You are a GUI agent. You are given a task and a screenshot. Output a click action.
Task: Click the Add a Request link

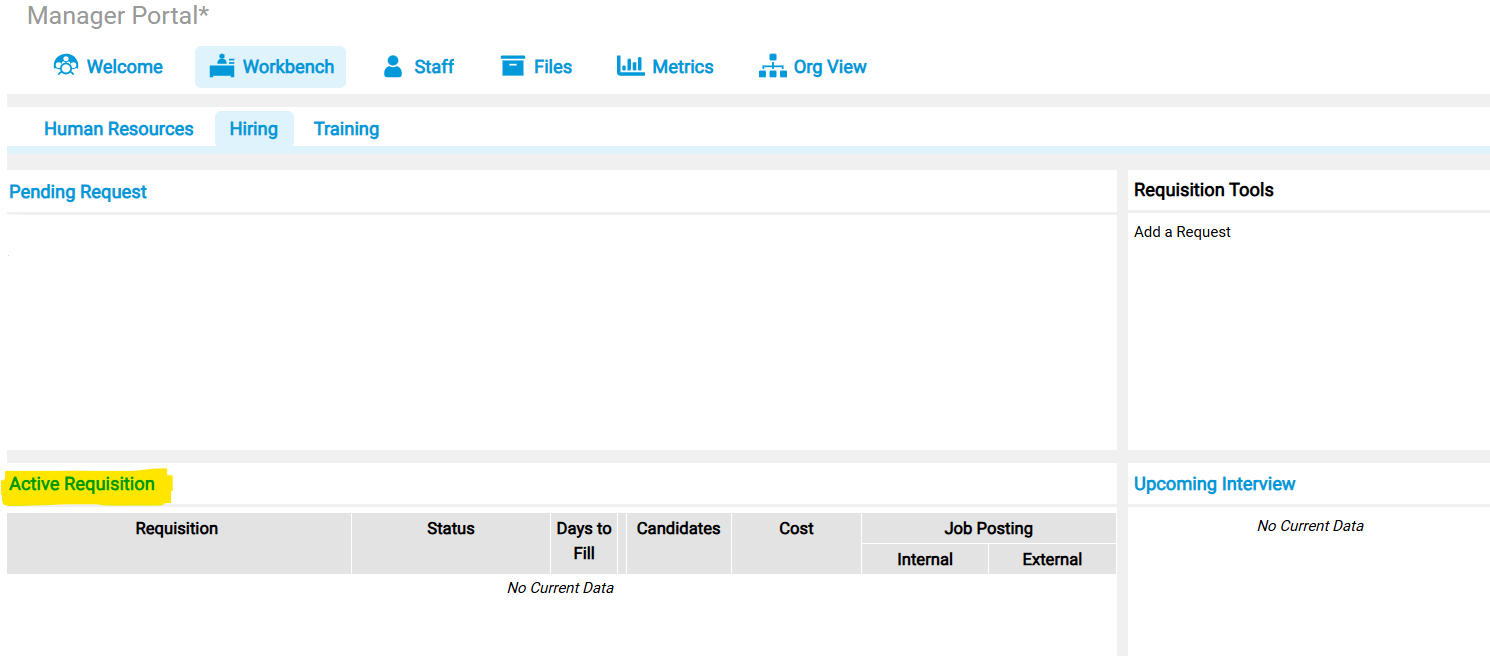[1182, 232]
